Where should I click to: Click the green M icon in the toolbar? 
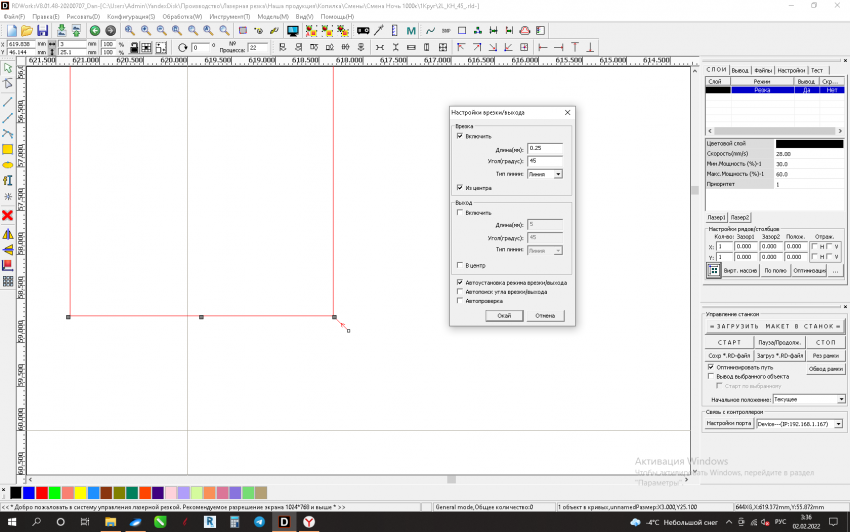411,31
